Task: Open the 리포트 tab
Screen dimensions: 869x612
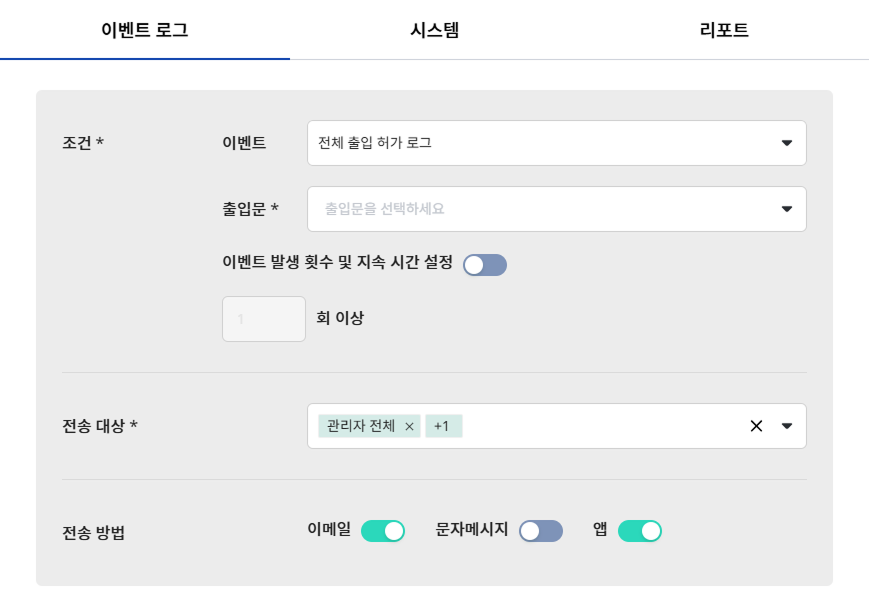Action: tap(724, 30)
